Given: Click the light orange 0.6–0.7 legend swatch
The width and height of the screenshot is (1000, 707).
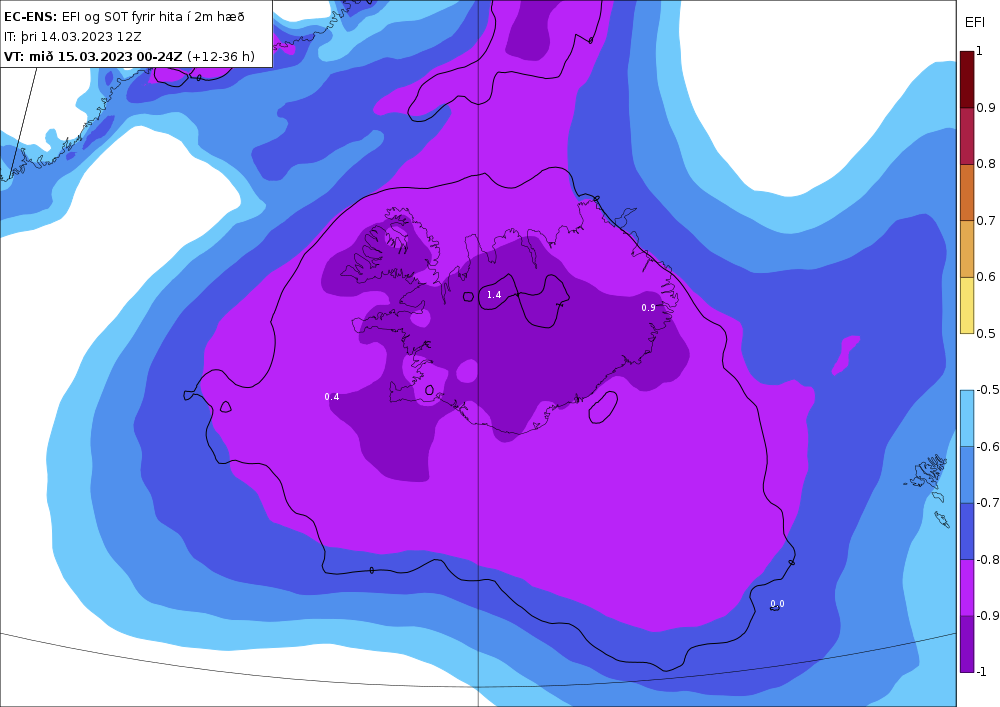Looking at the screenshot, I should (x=967, y=249).
